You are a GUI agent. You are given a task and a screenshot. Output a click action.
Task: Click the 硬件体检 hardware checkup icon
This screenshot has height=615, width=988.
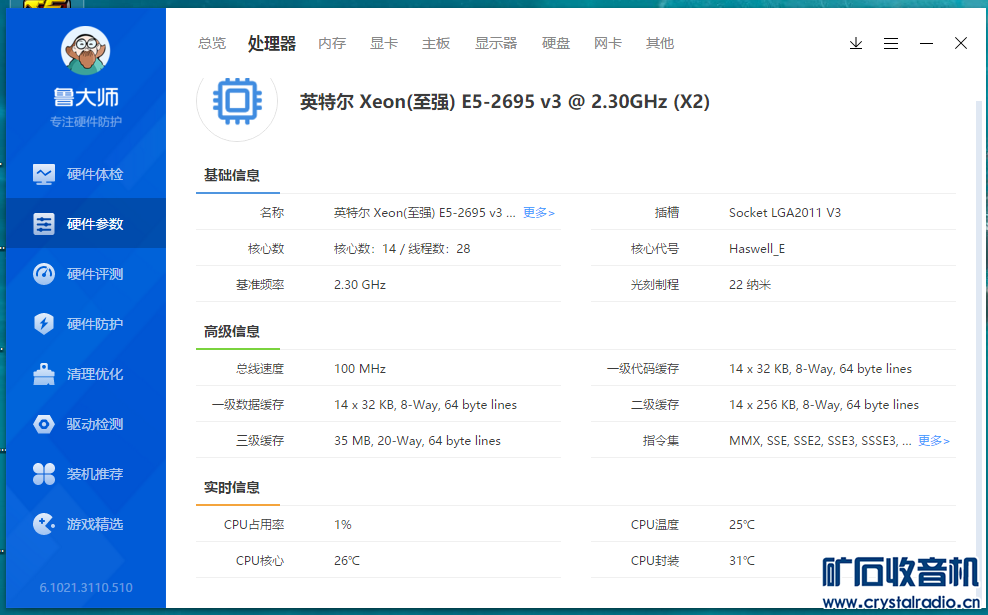(x=44, y=174)
